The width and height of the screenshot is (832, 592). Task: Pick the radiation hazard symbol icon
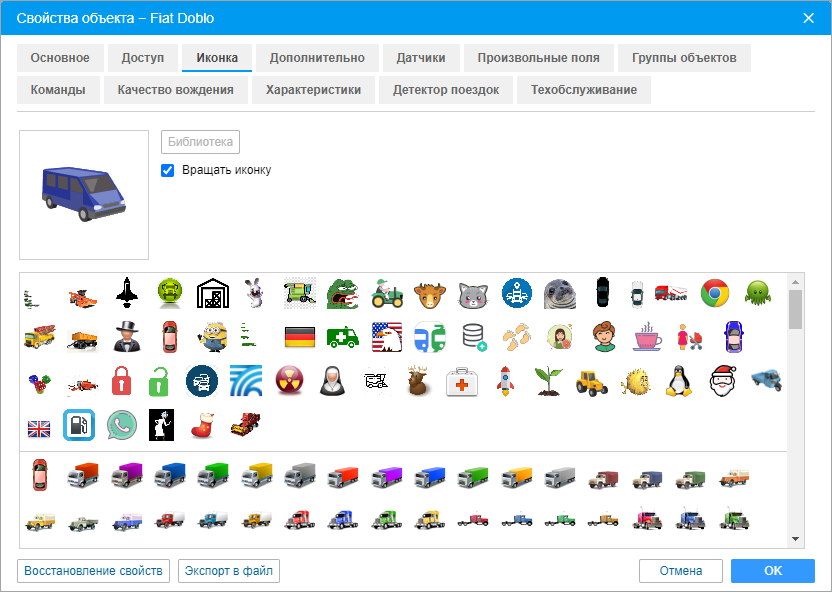pos(290,380)
